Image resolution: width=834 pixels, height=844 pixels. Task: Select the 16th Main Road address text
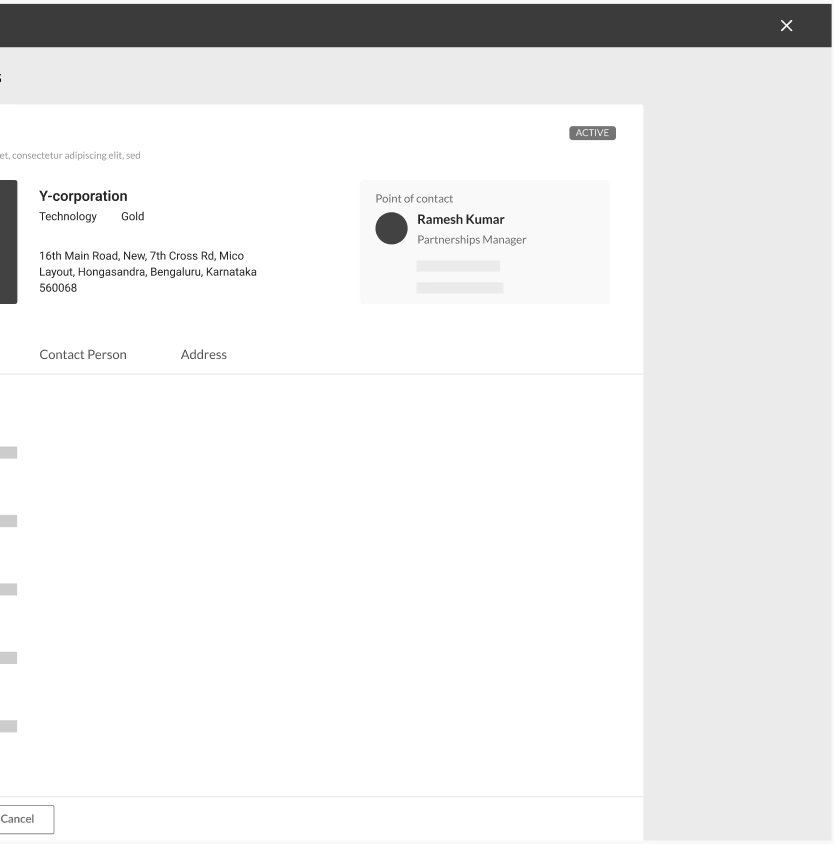[148, 272]
